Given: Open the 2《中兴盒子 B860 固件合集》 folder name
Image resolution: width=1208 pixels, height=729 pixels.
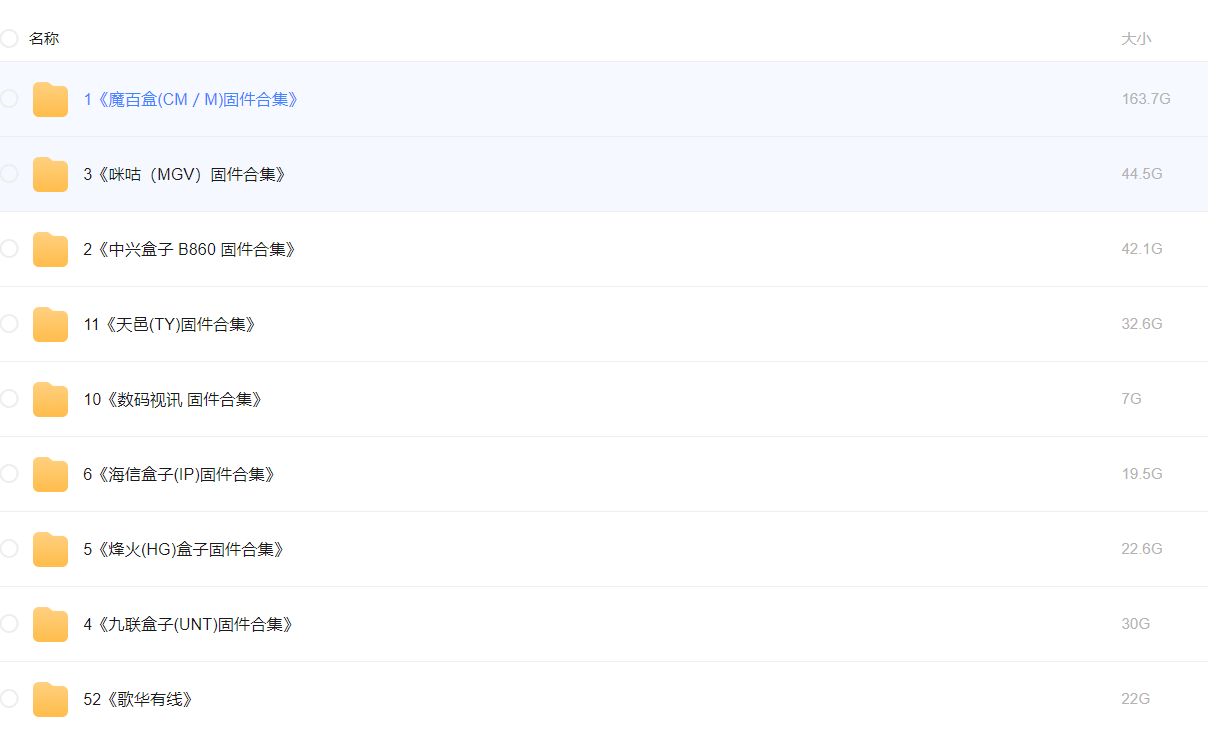Looking at the screenshot, I should pyautogui.click(x=190, y=249).
